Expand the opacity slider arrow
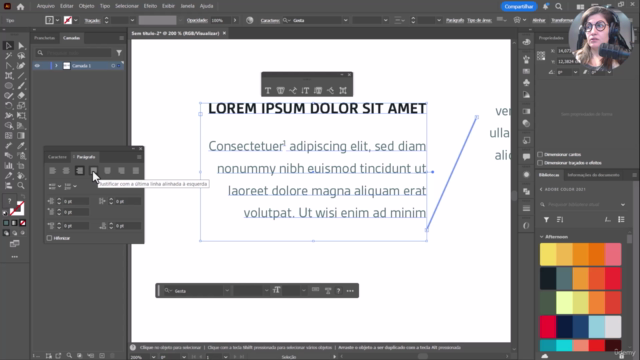This screenshot has width=640, height=360. pos(235,20)
